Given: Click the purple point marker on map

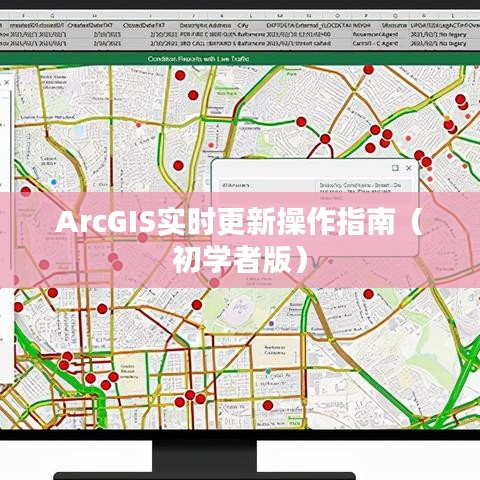Looking at the screenshot, I should pyautogui.click(x=271, y=324).
